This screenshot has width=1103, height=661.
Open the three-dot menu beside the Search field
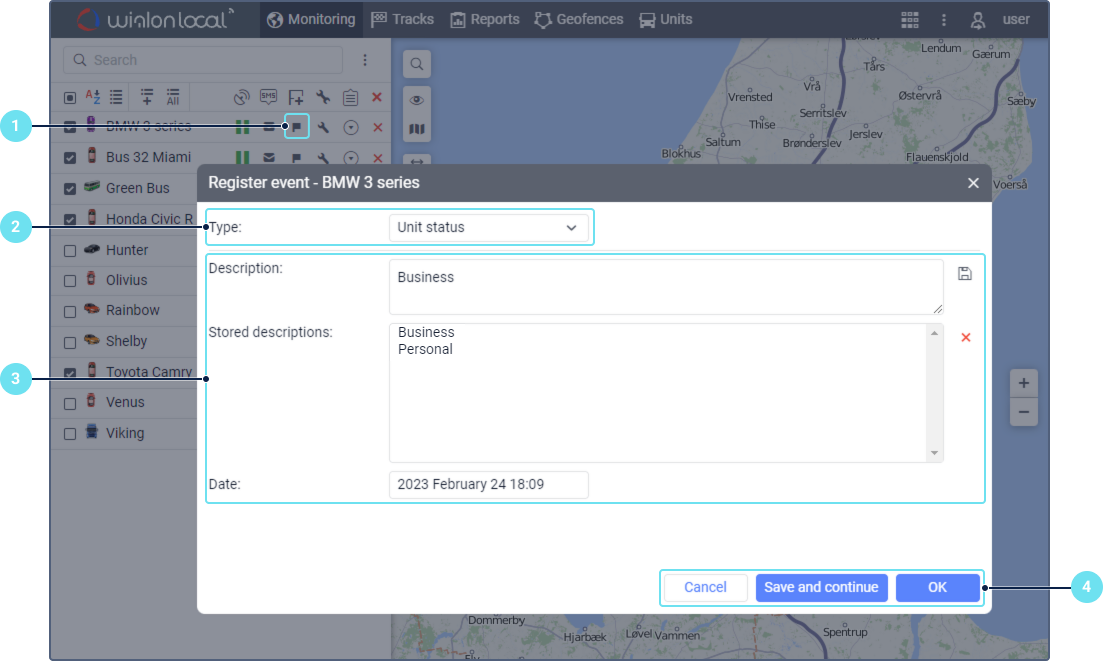(365, 60)
